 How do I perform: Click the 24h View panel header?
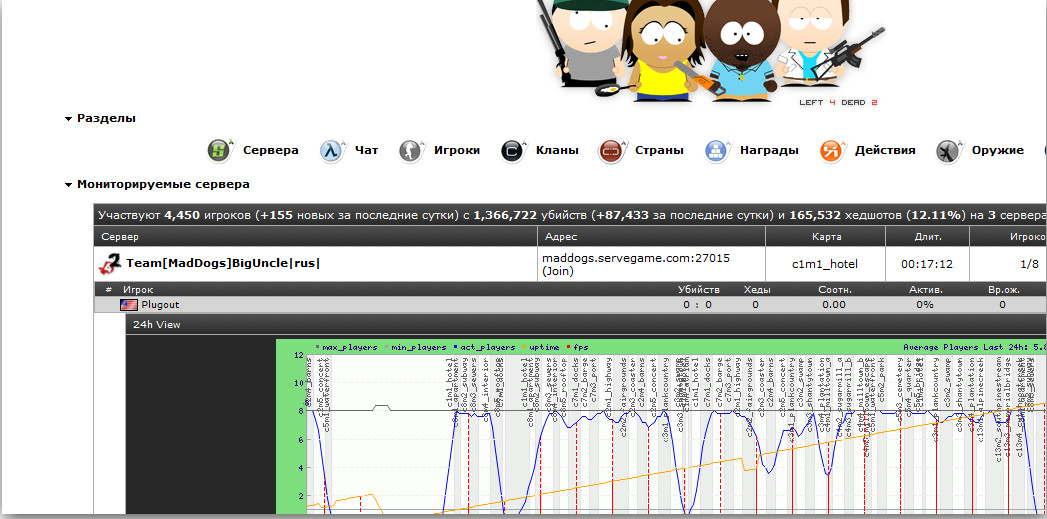coord(586,325)
